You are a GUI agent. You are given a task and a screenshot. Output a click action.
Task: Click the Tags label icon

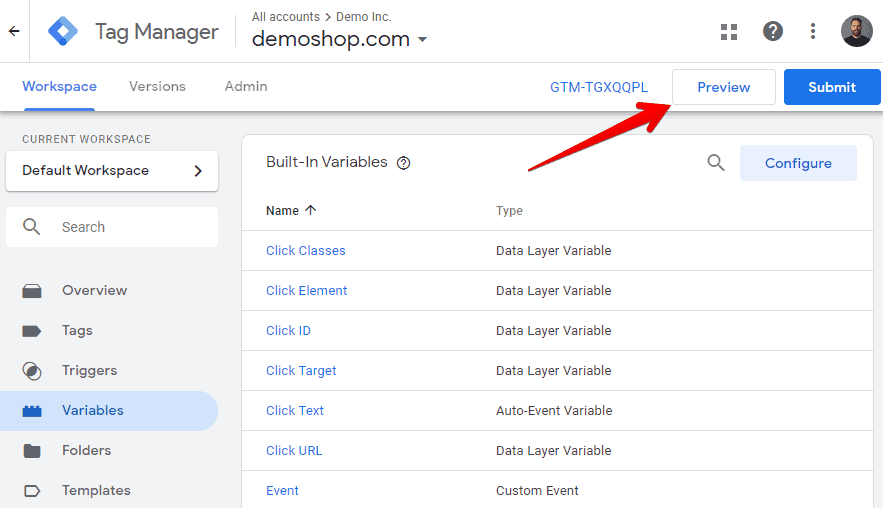click(32, 331)
